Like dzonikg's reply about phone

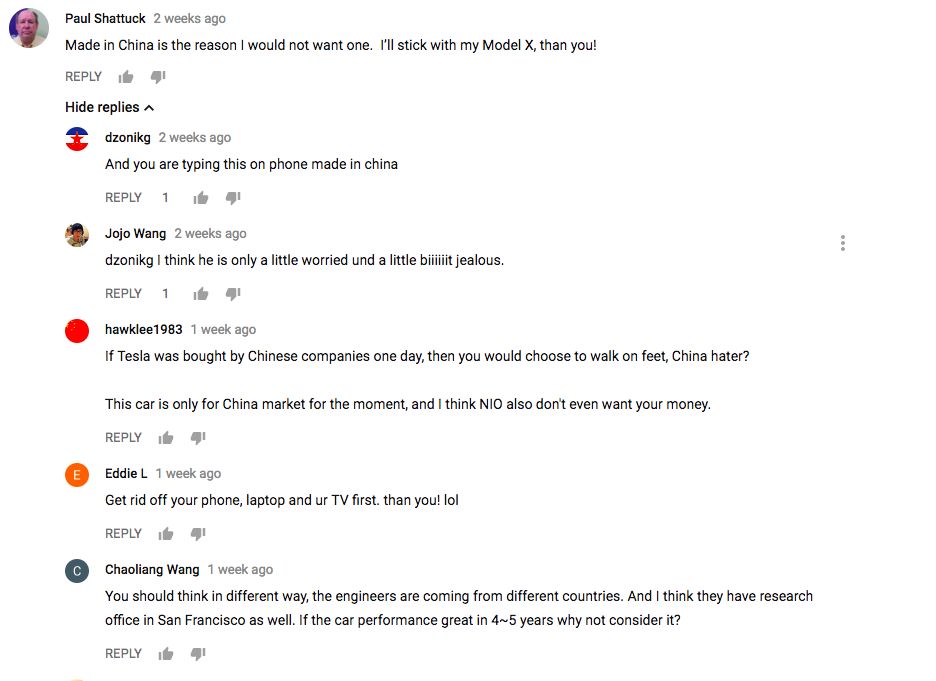coord(201,198)
